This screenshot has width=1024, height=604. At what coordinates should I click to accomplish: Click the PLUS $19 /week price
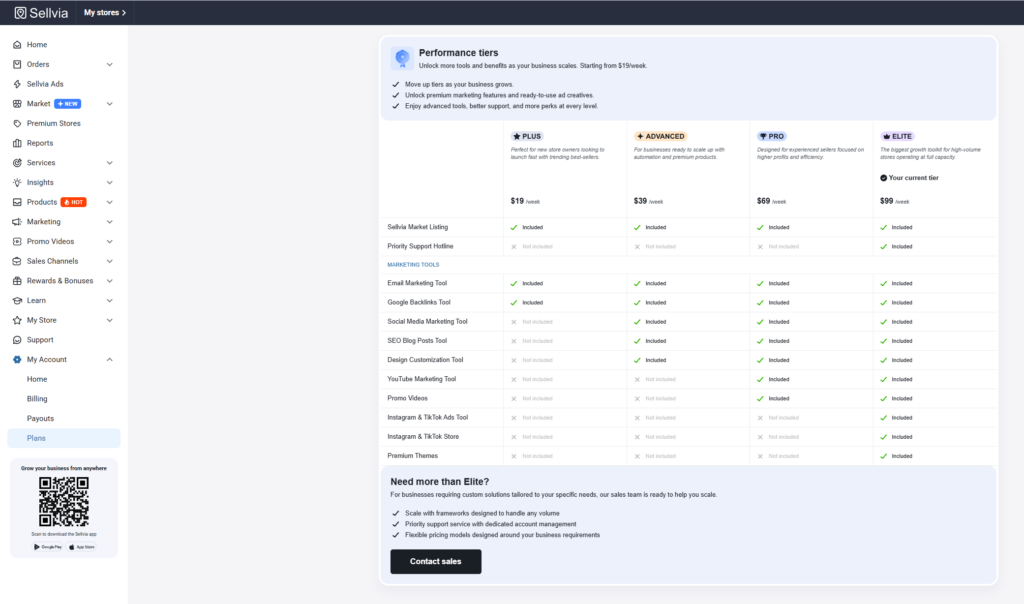[525, 201]
